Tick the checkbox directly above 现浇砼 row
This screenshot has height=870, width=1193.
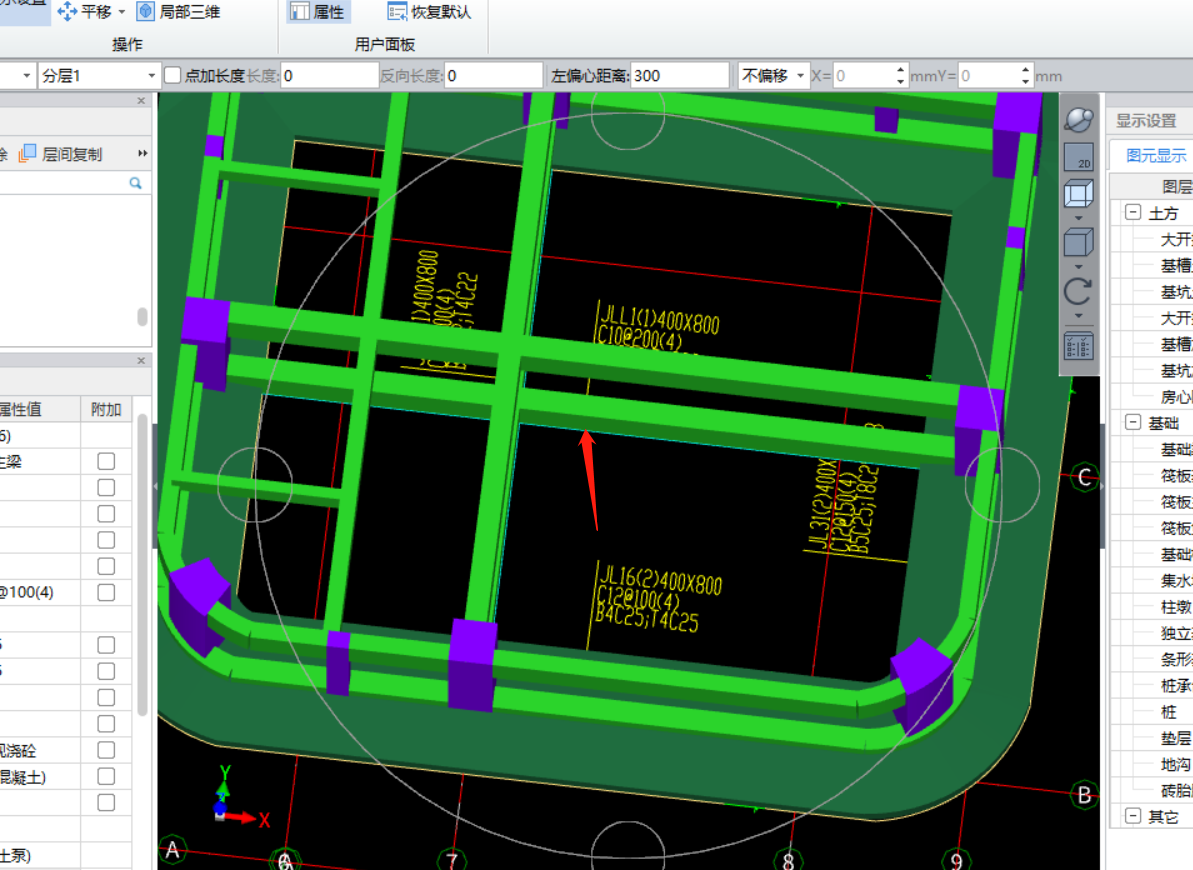pyautogui.click(x=107, y=724)
